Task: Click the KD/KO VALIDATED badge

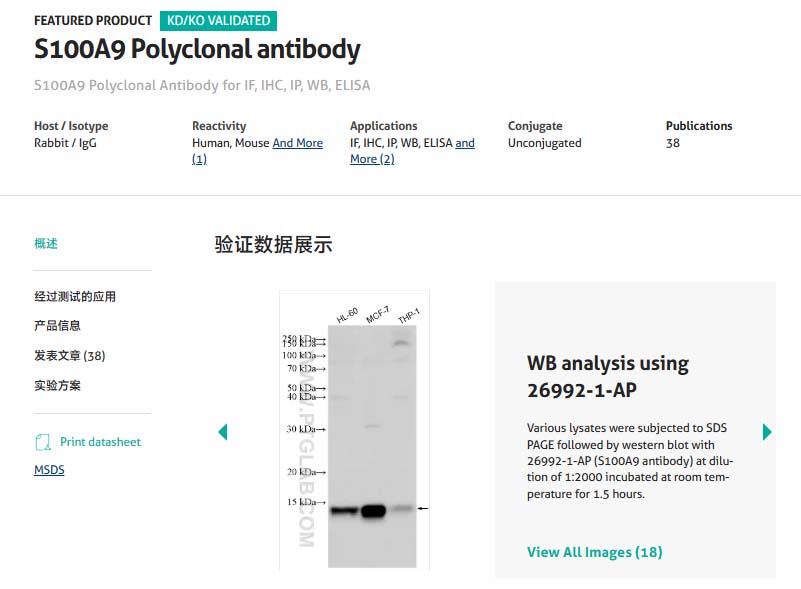Action: 218,20
